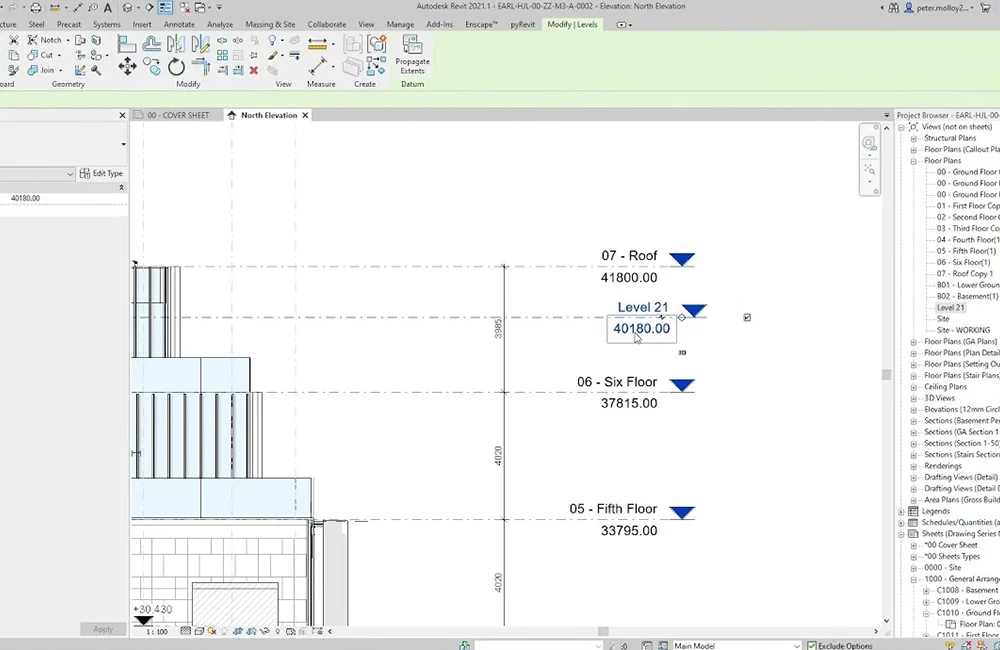Click the Hide in View light bulb
The image size is (1000, 650).
[272, 40]
